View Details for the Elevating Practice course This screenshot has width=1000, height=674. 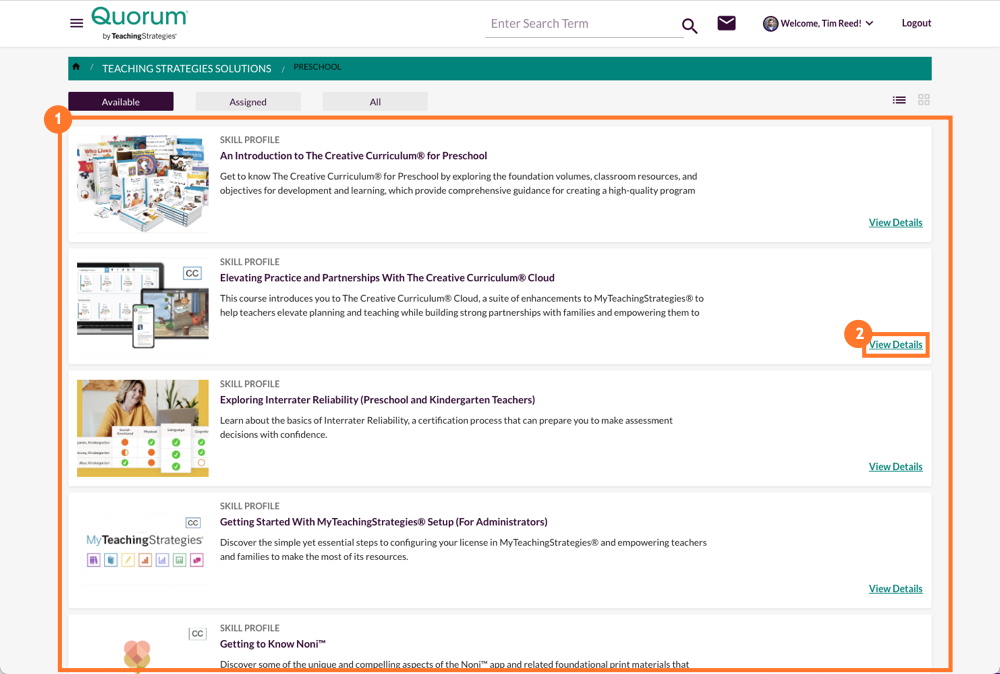pos(895,344)
